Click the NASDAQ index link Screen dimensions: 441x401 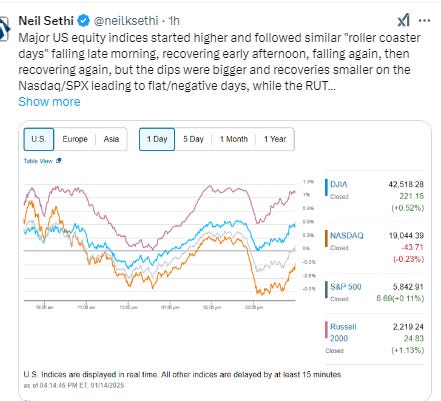tap(347, 236)
